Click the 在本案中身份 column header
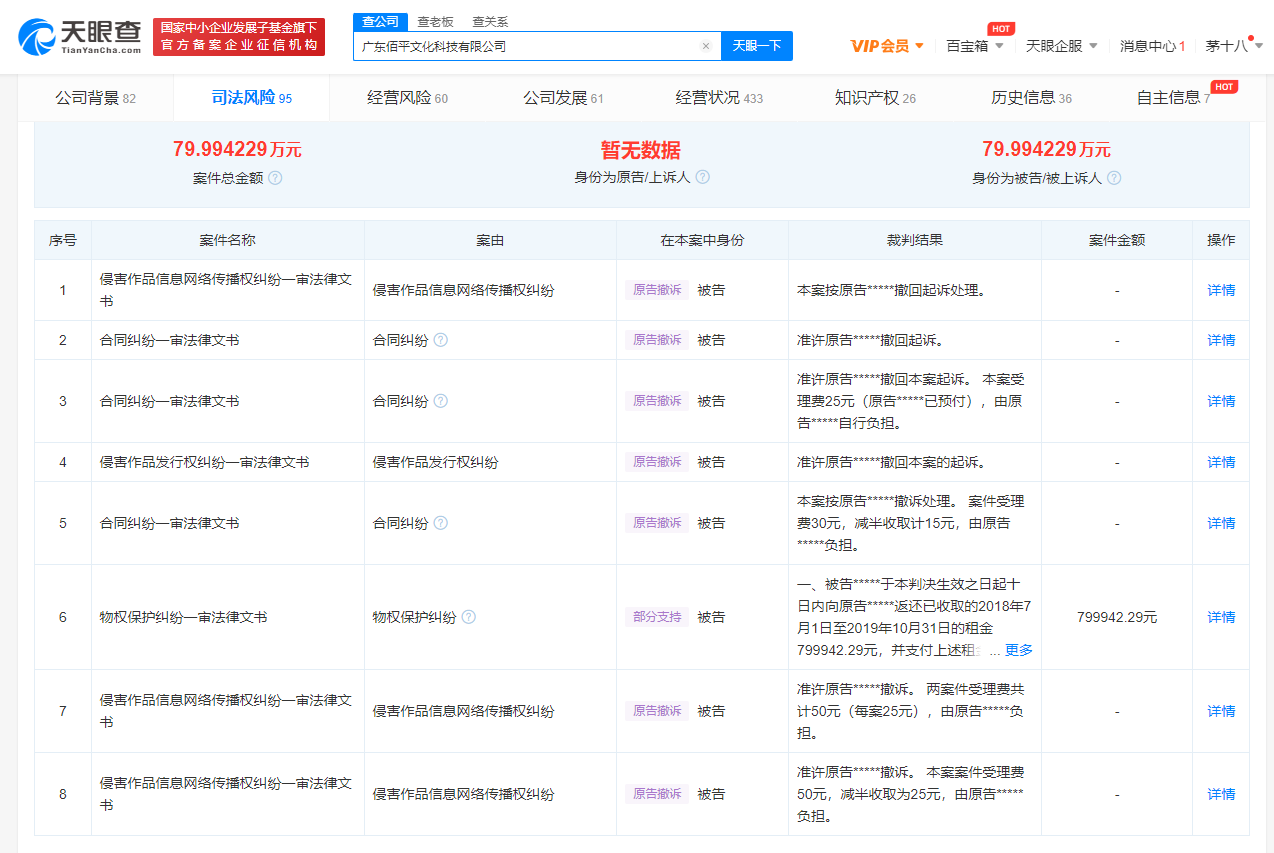1274x853 pixels. point(702,241)
